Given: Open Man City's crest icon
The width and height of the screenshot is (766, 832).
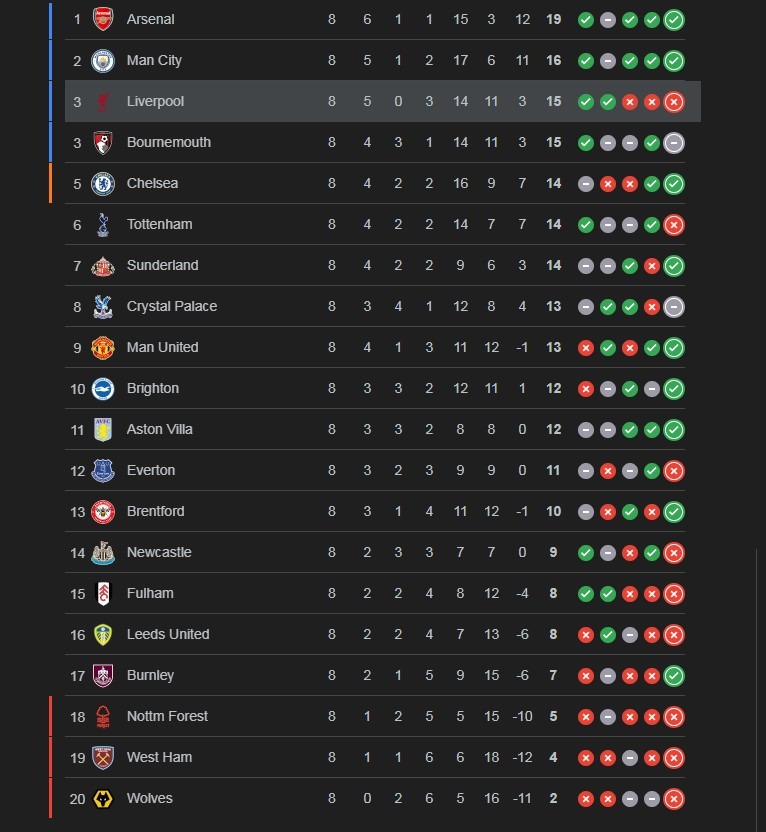Looking at the screenshot, I should [x=103, y=60].
